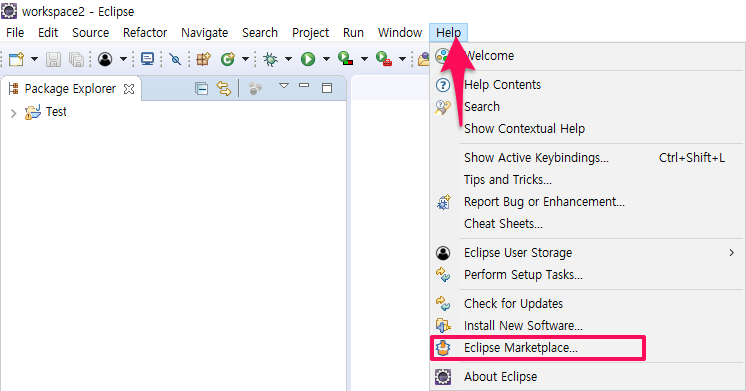Click the Run External Tools icon
The image size is (746, 391).
click(x=383, y=59)
